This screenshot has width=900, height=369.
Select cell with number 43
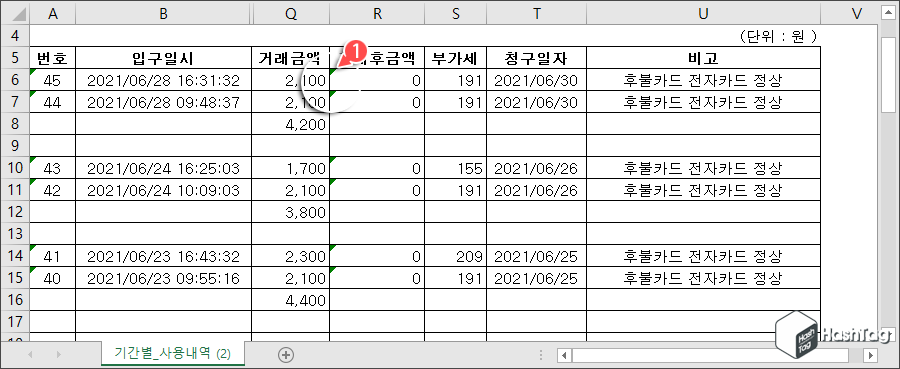tap(53, 168)
